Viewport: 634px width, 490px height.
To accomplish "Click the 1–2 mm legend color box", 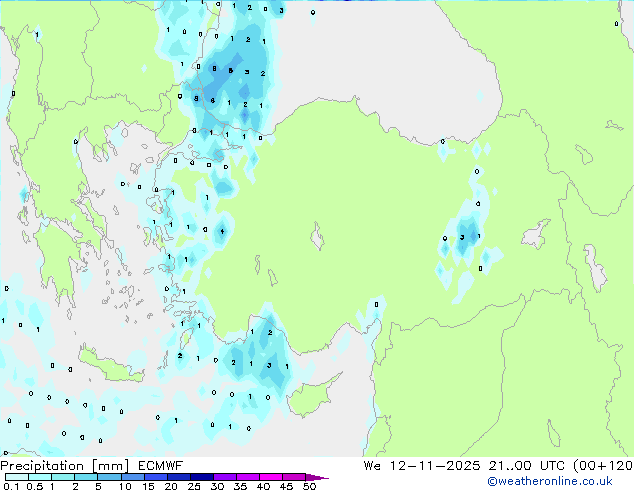I will point(63,477).
